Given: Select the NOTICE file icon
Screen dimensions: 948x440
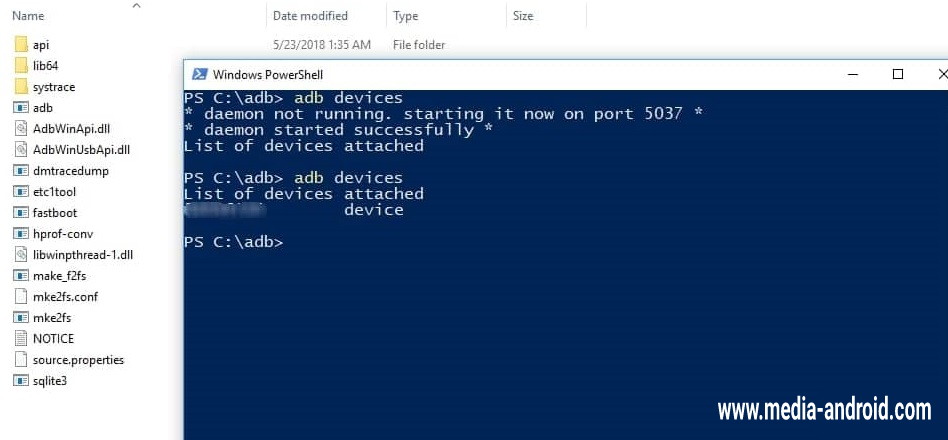Looking at the screenshot, I should tap(21, 339).
